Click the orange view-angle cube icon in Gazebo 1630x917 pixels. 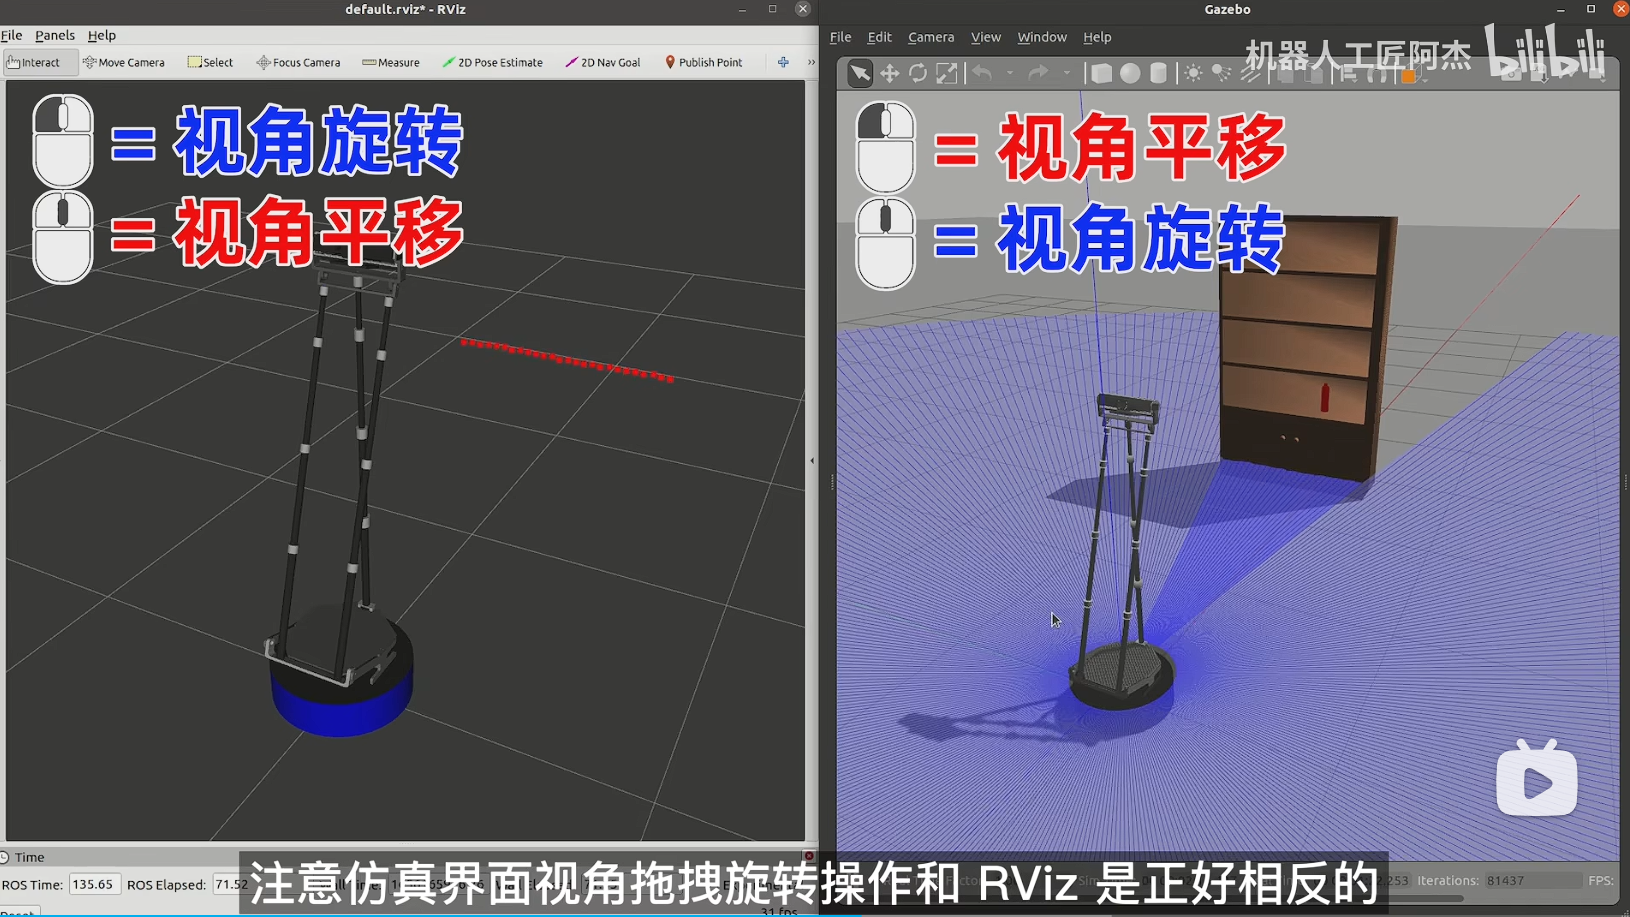1409,74
